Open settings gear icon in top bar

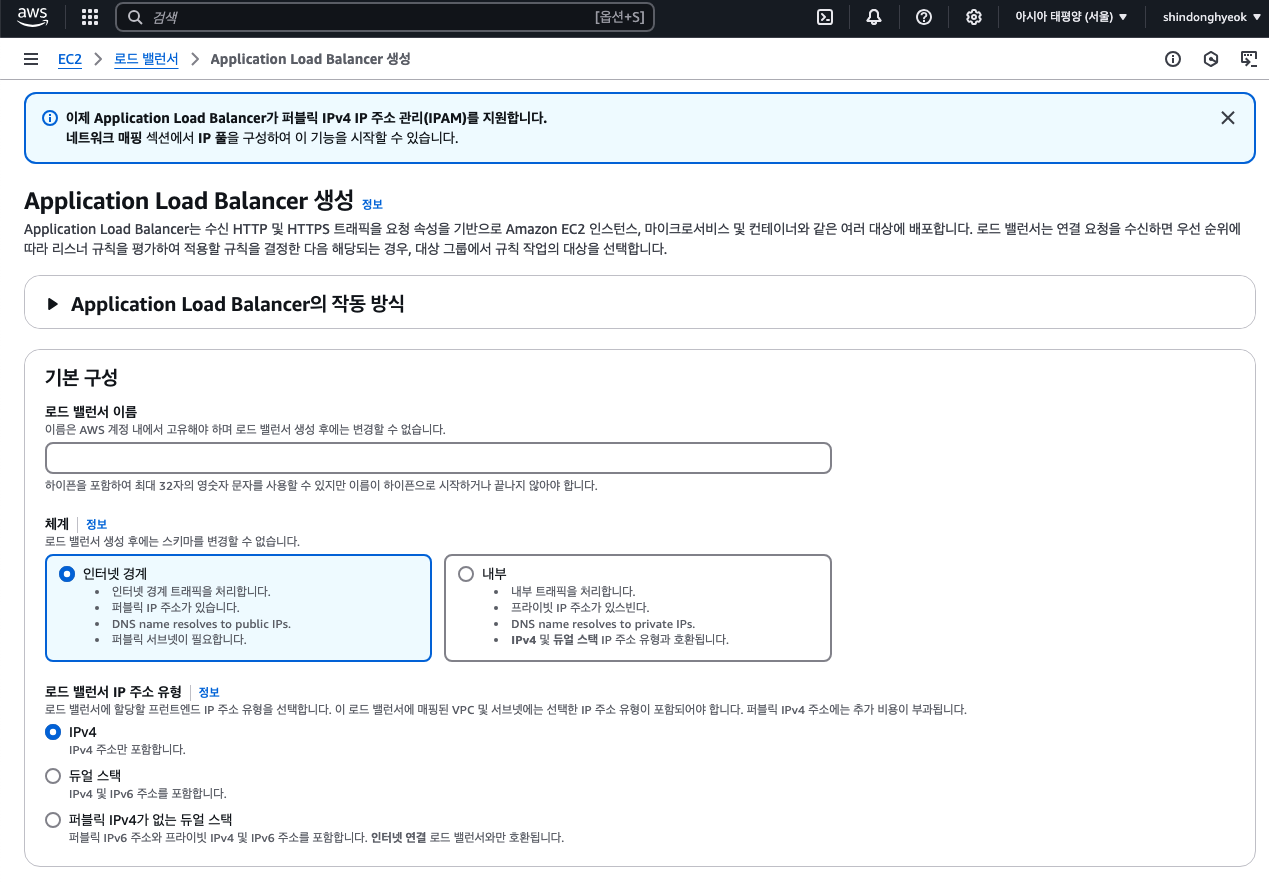pyautogui.click(x=974, y=17)
